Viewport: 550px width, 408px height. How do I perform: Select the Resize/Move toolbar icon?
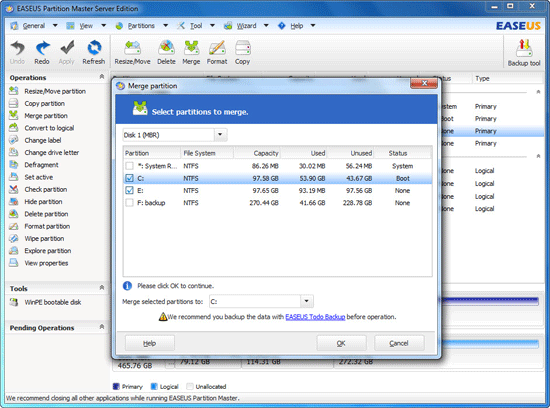(x=132, y=48)
